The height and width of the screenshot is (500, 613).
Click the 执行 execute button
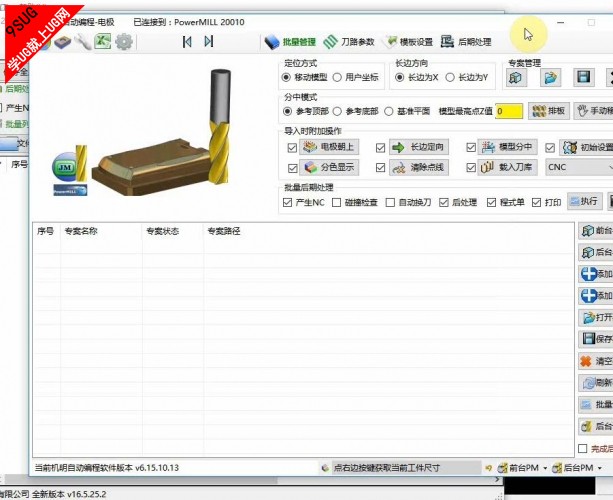(x=584, y=201)
